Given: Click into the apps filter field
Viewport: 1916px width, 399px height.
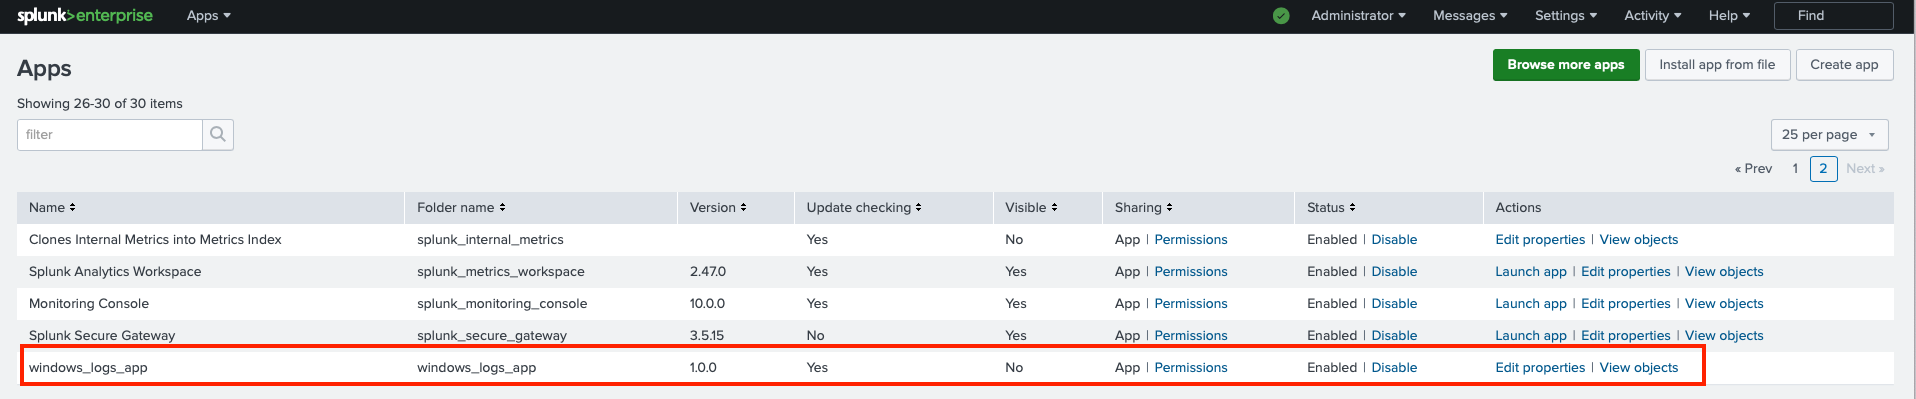Looking at the screenshot, I should (110, 134).
